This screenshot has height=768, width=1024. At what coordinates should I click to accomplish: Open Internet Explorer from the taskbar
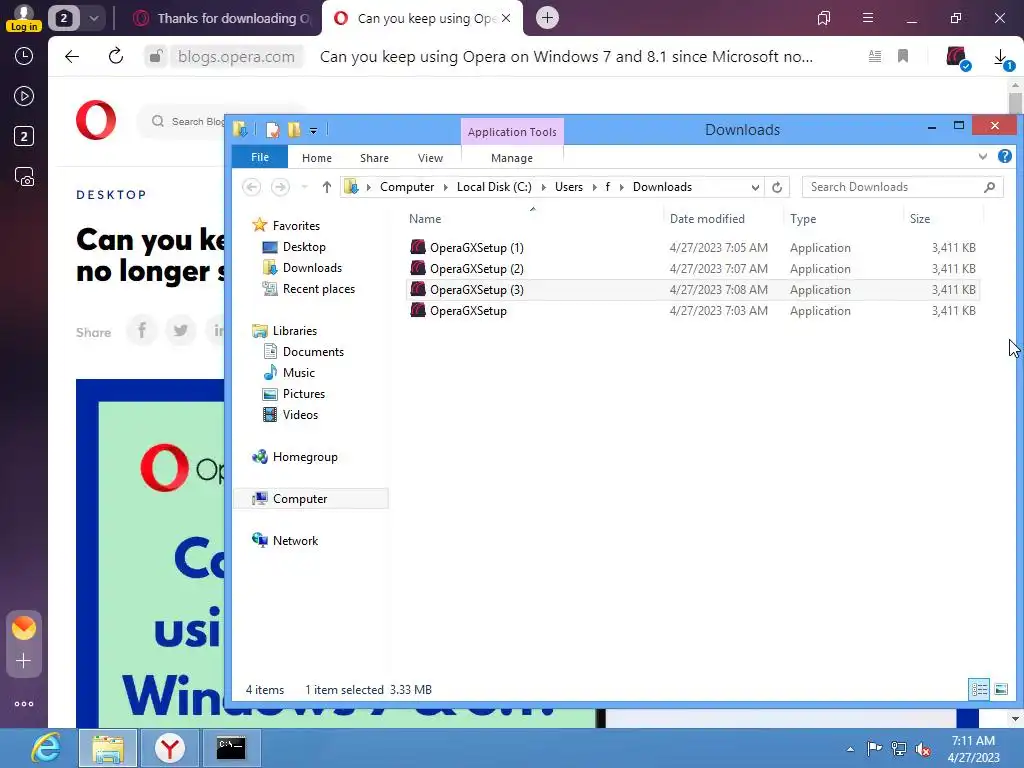click(x=46, y=748)
